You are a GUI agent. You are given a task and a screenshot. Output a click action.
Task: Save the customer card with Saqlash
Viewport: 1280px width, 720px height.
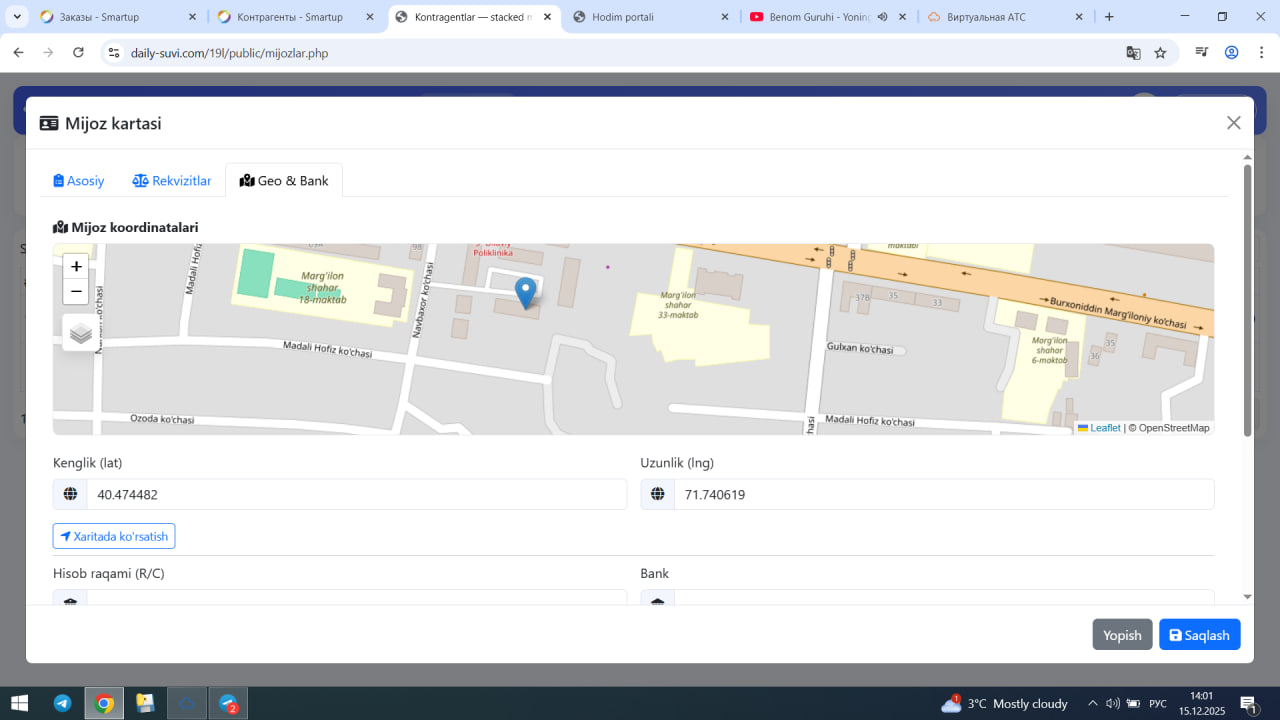(x=1199, y=635)
